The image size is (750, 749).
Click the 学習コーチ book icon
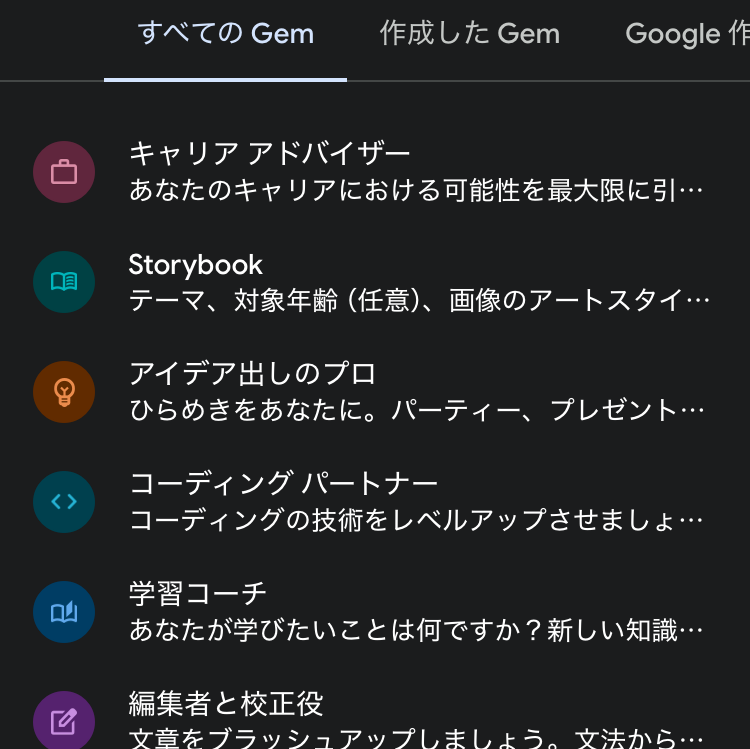pos(64,612)
